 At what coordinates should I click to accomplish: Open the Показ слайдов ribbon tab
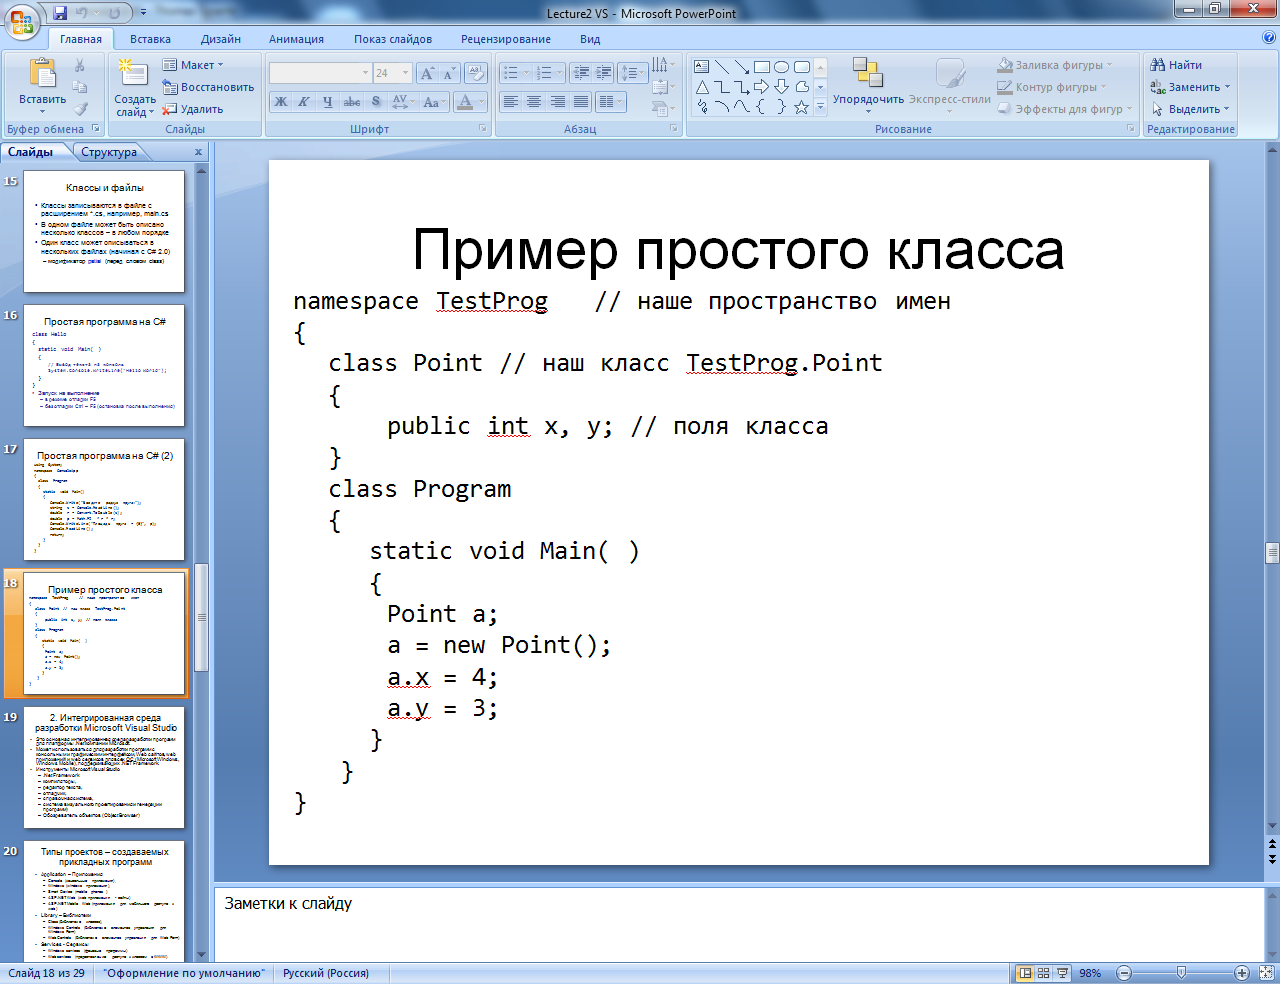click(x=393, y=39)
